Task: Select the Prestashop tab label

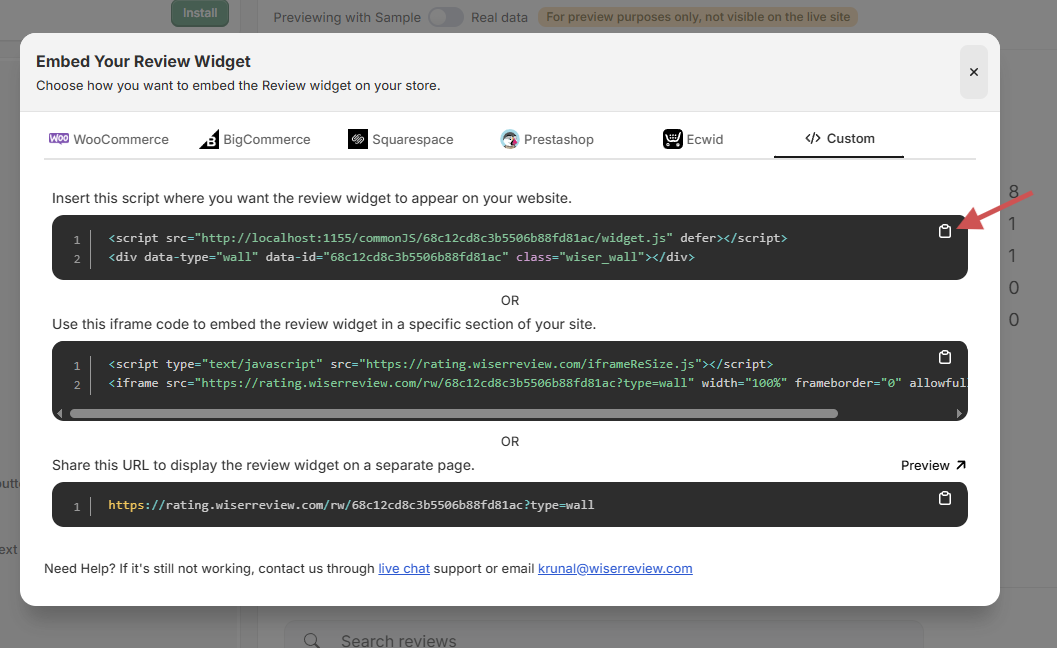Action: click(x=558, y=140)
